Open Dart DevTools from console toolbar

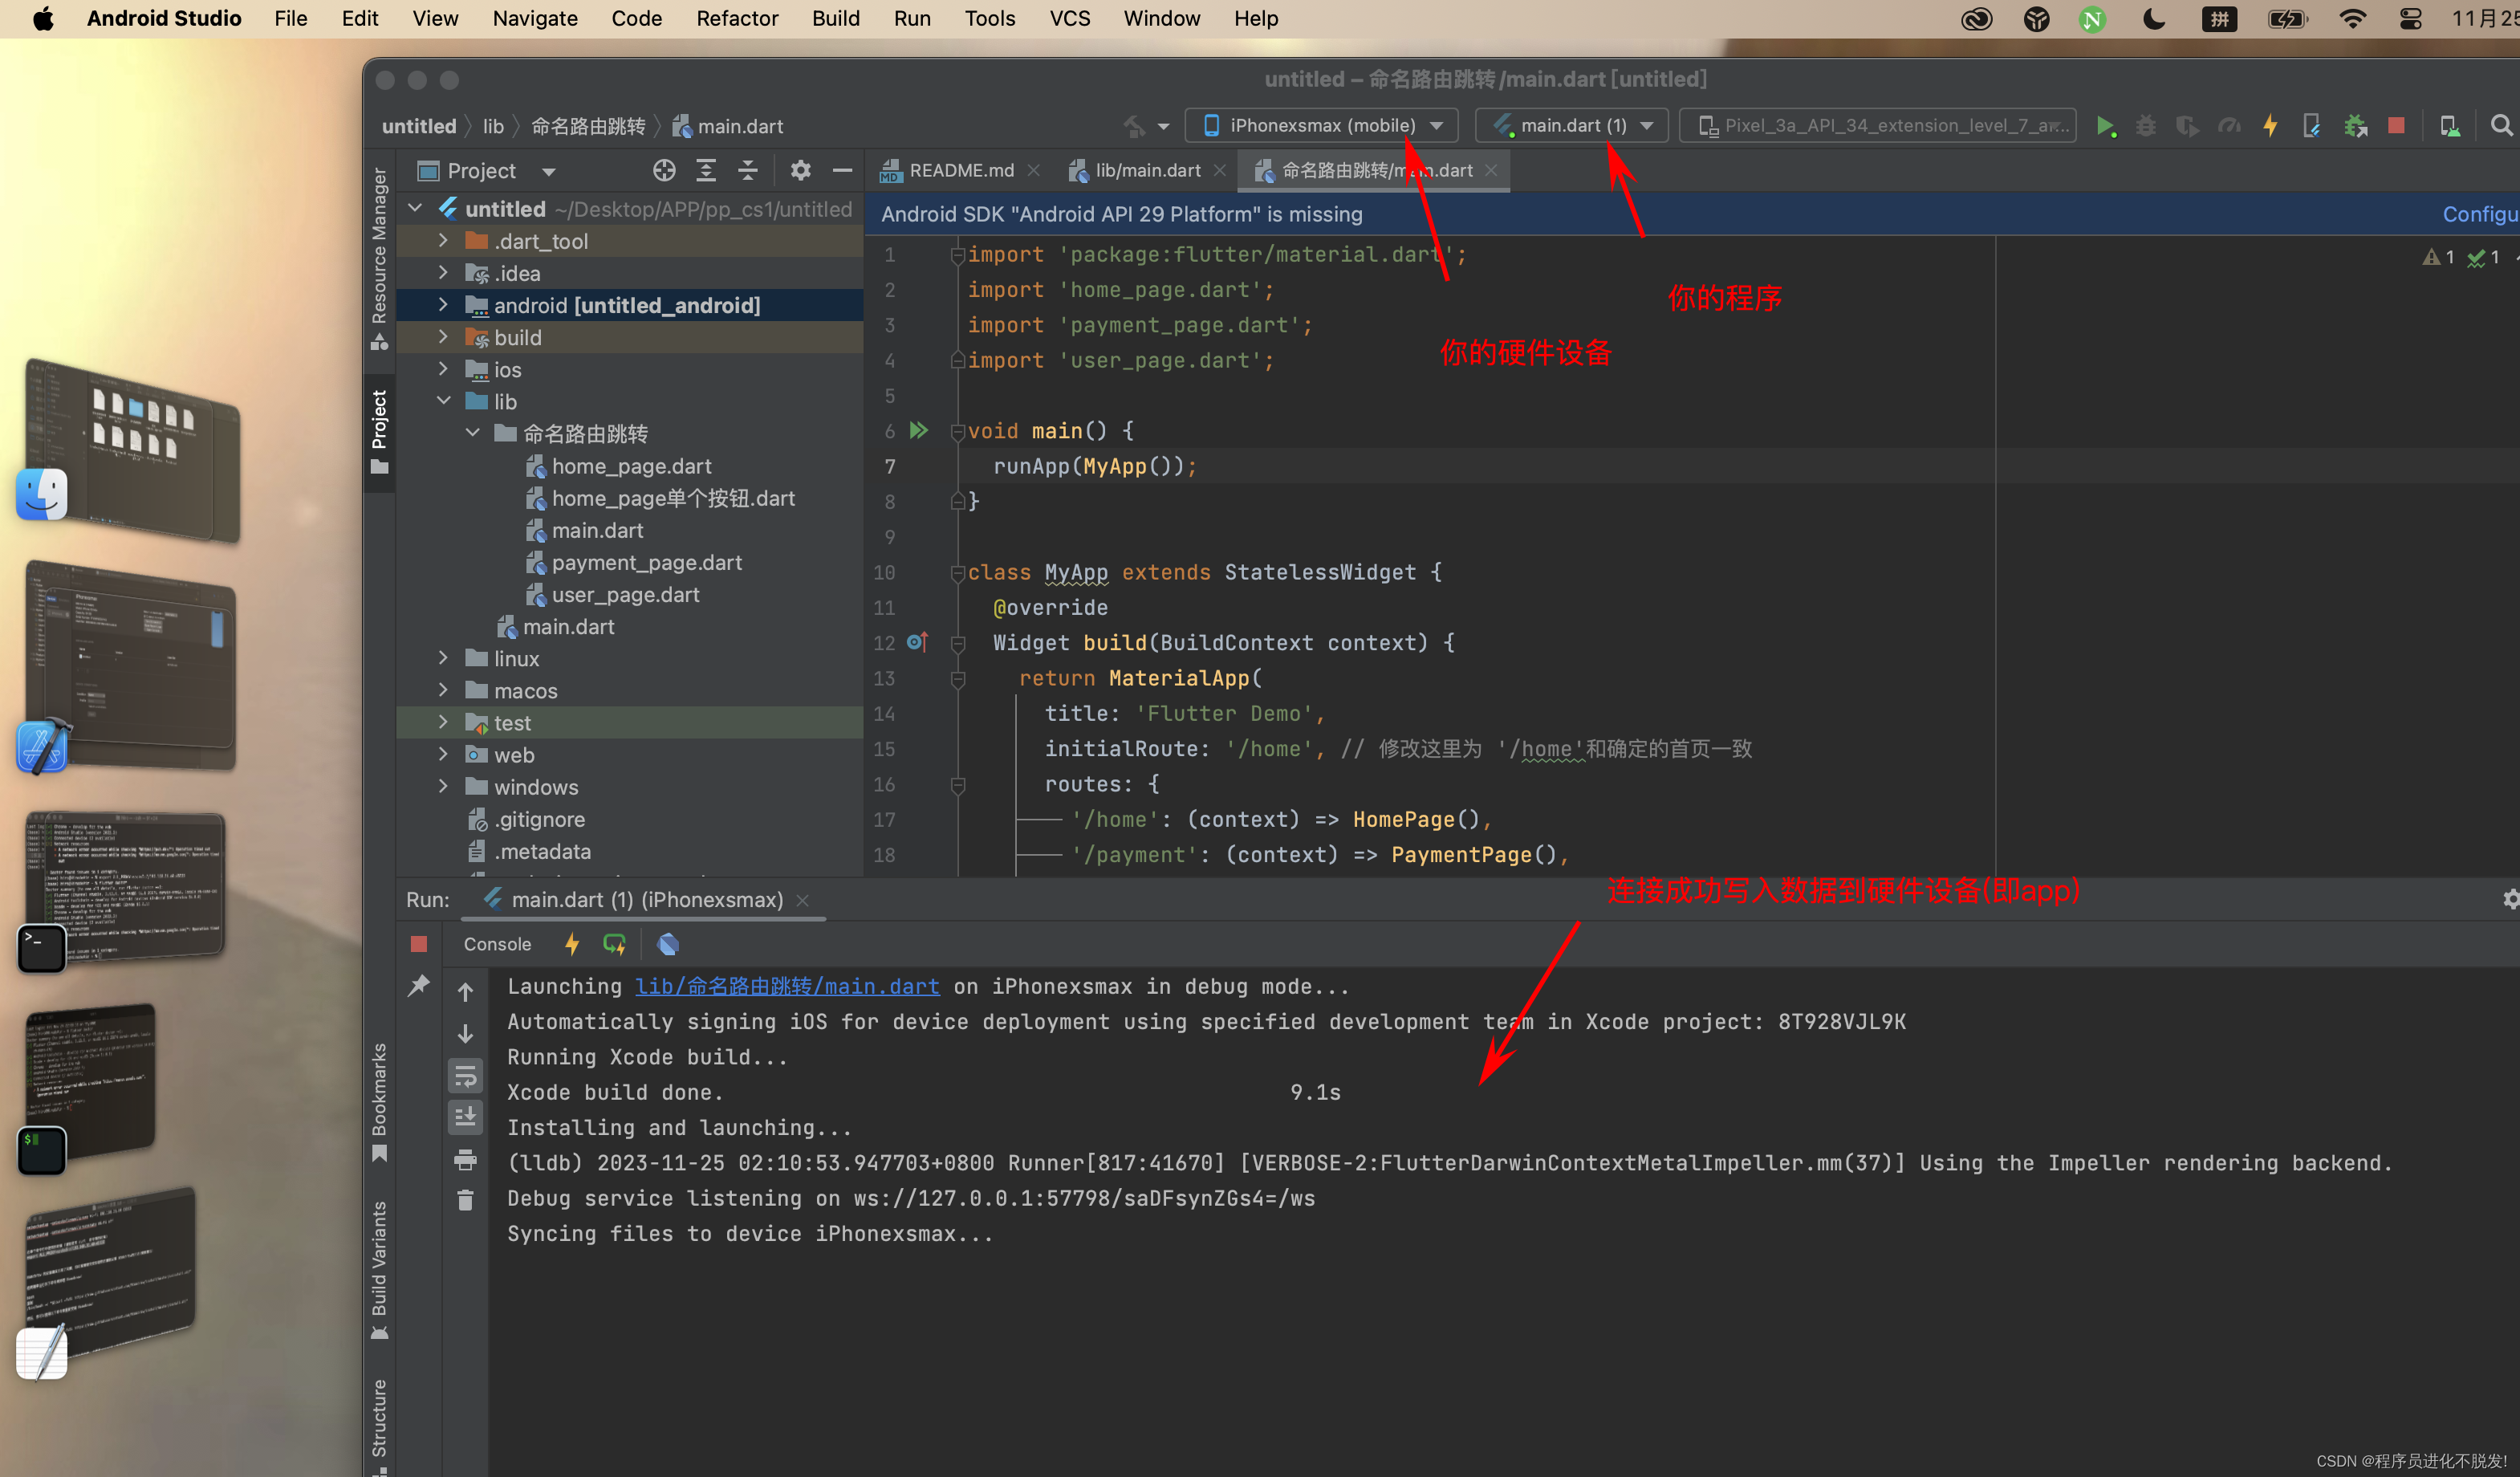click(x=668, y=944)
